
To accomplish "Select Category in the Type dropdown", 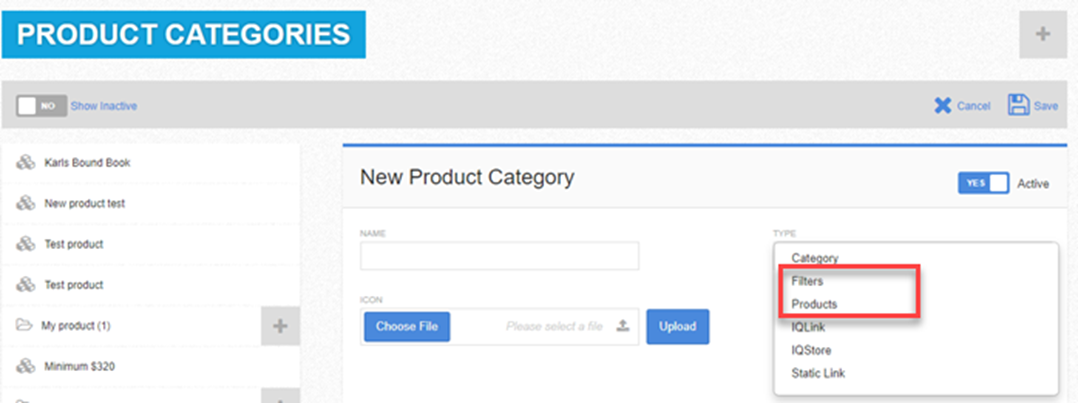I will [x=815, y=259].
